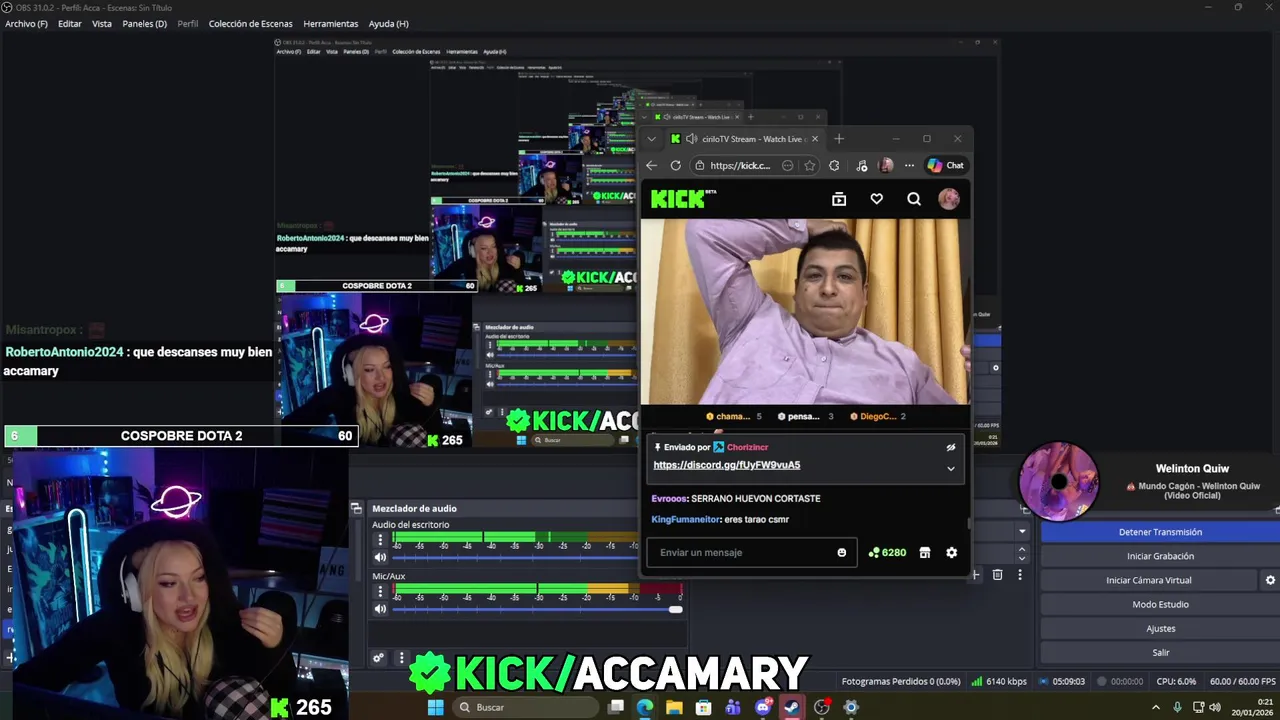Click the Iniciar Cámara Virtual button

coord(1148,580)
